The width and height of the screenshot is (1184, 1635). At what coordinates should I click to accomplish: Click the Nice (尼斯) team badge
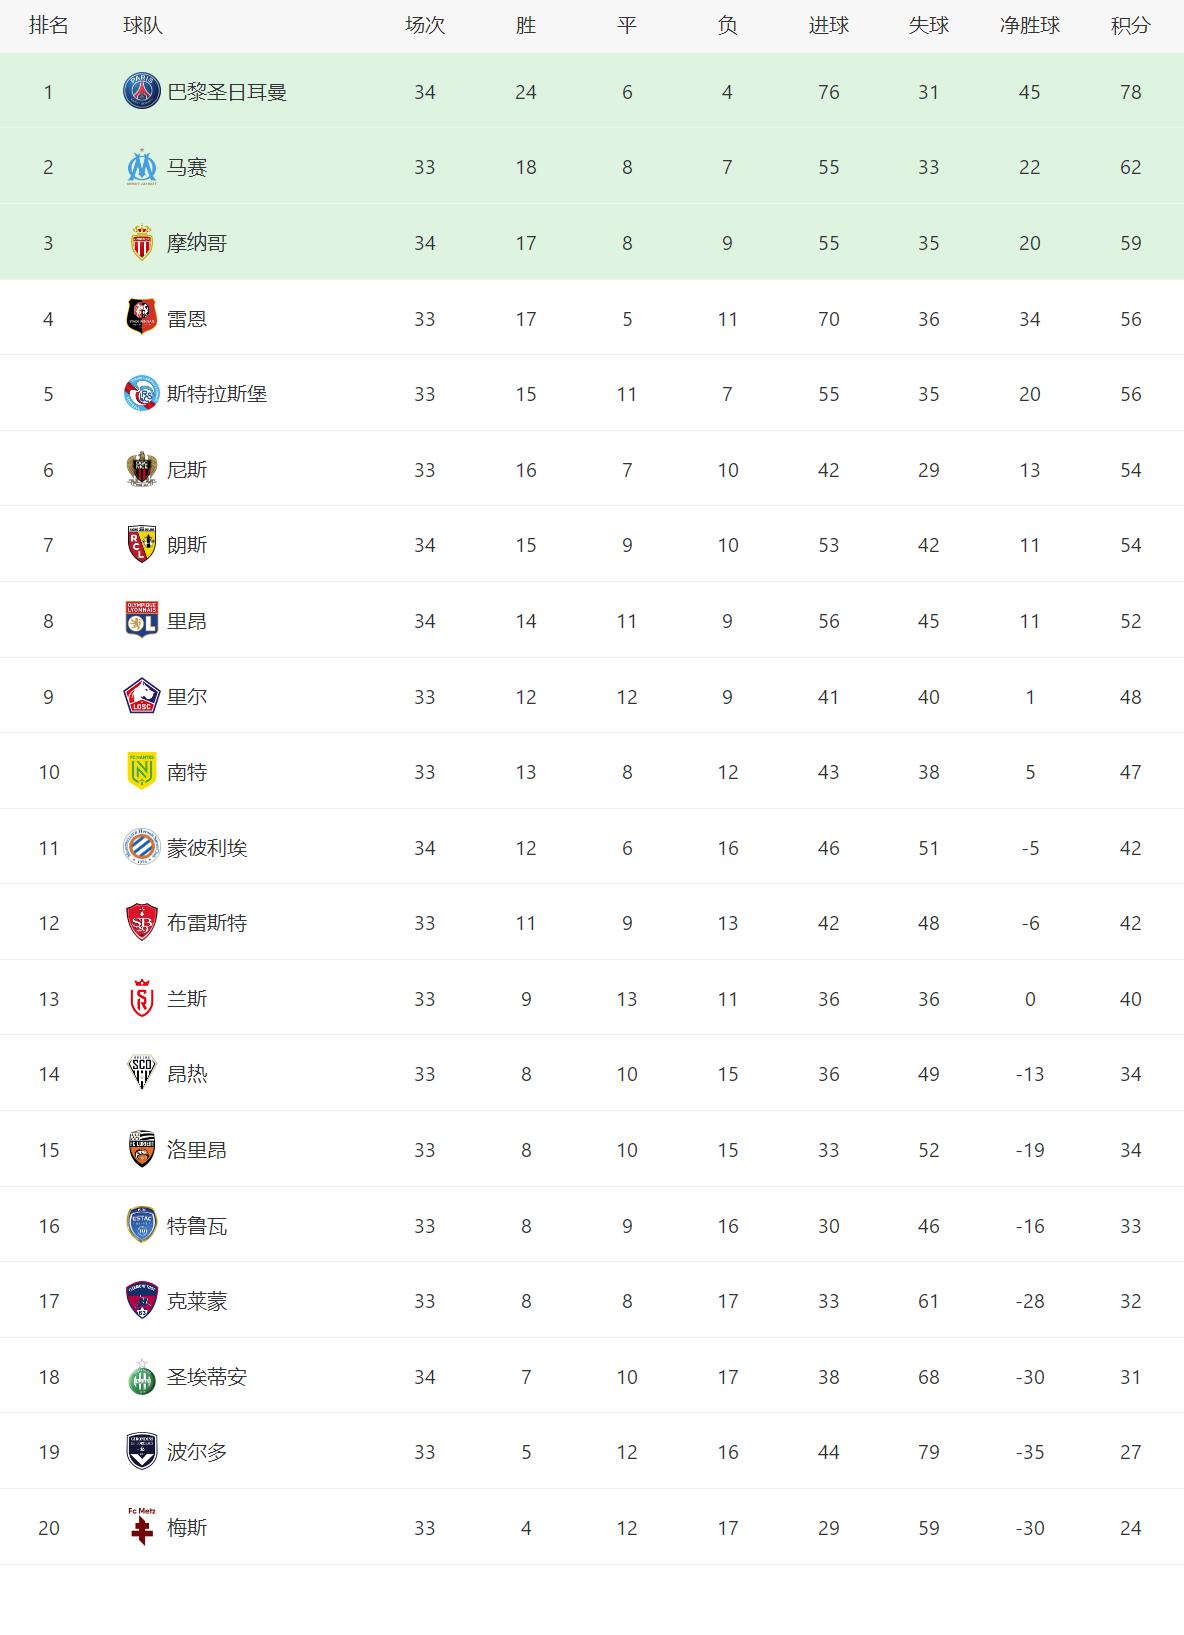pyautogui.click(x=141, y=470)
